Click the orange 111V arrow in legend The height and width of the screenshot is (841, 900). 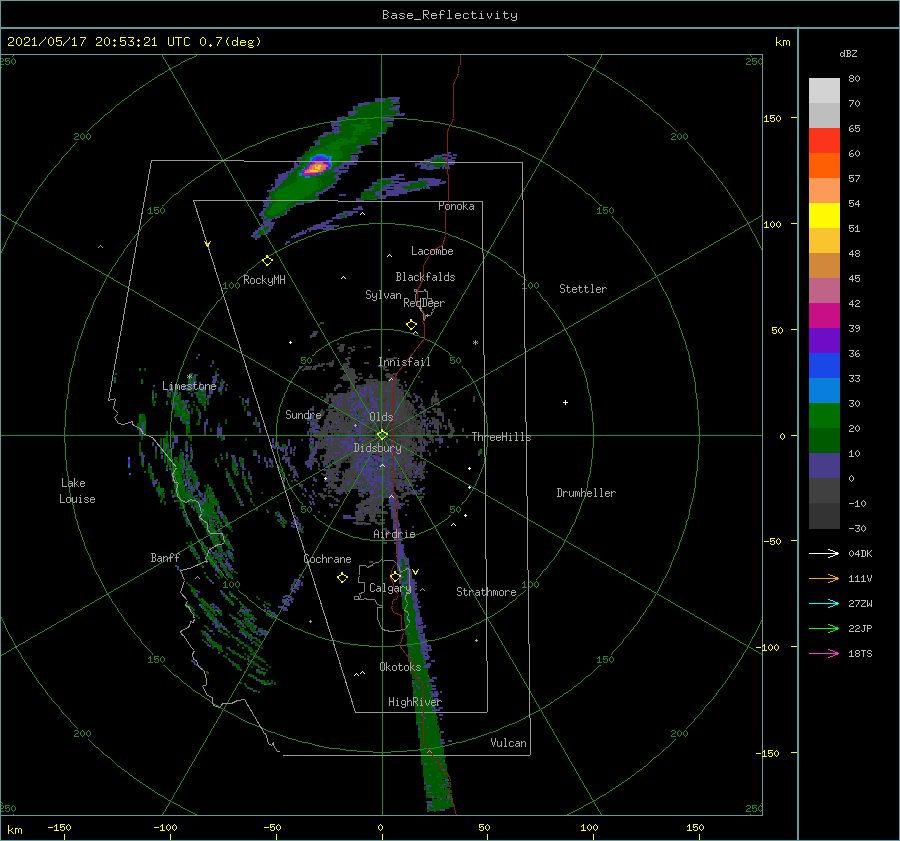point(824,579)
